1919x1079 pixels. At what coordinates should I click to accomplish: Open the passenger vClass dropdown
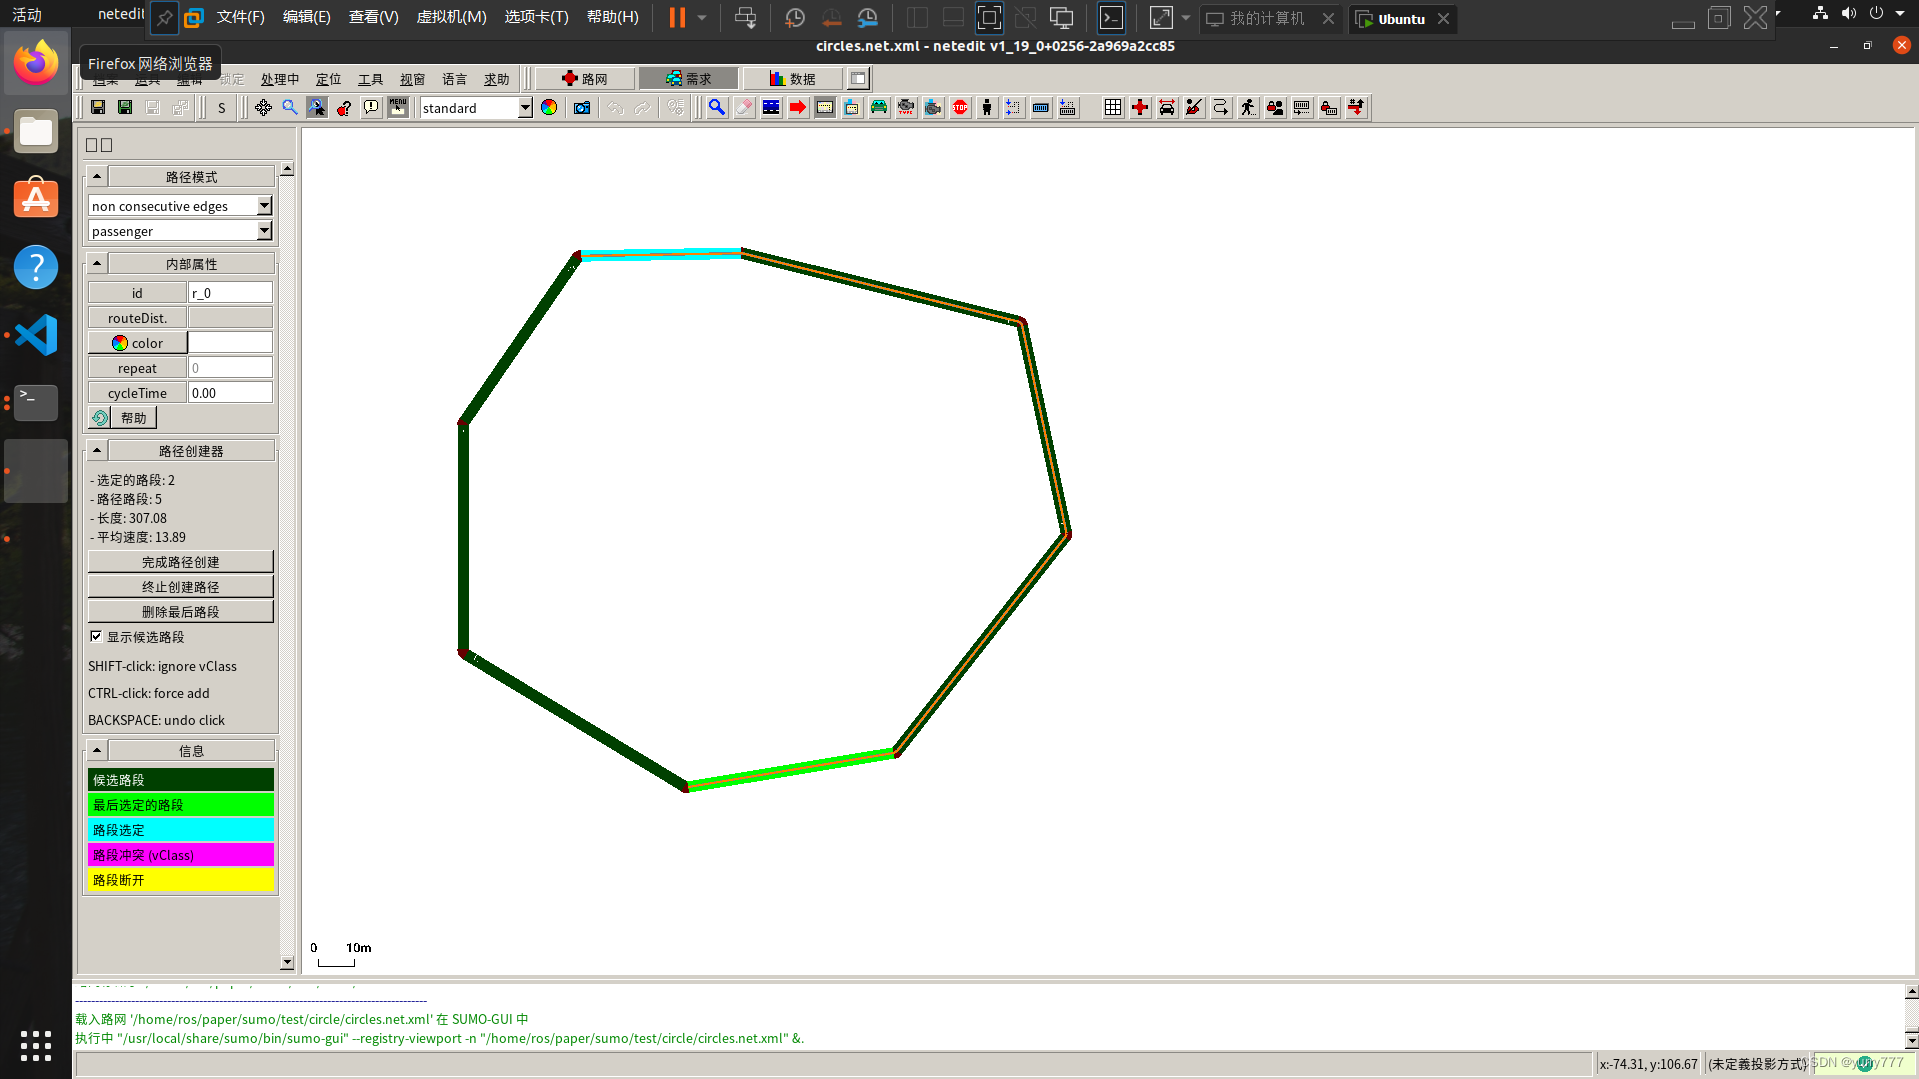click(264, 231)
